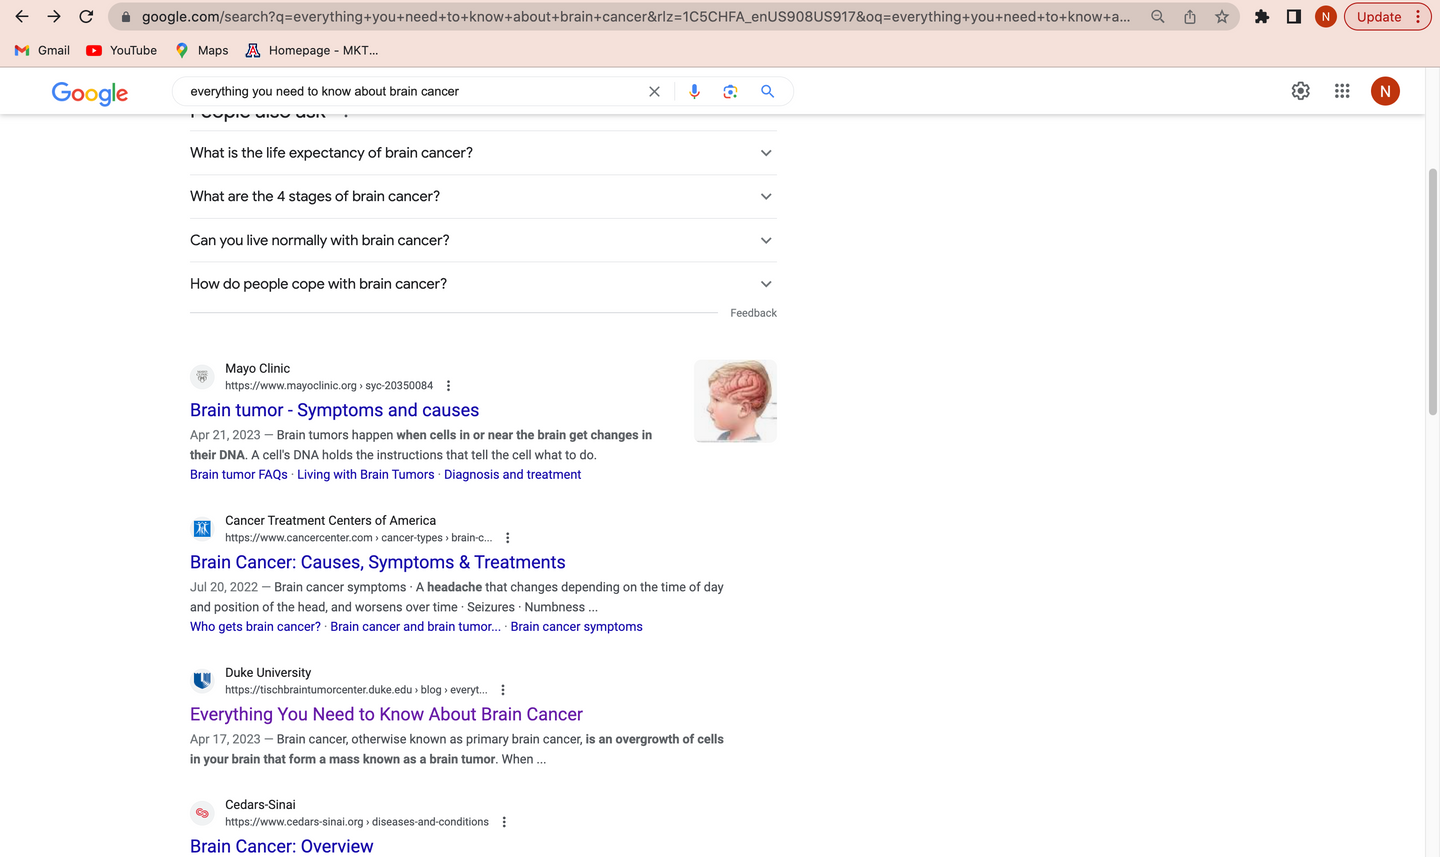The width and height of the screenshot is (1440, 857).
Task: Click the Update button in Chrome
Action: (x=1388, y=17)
